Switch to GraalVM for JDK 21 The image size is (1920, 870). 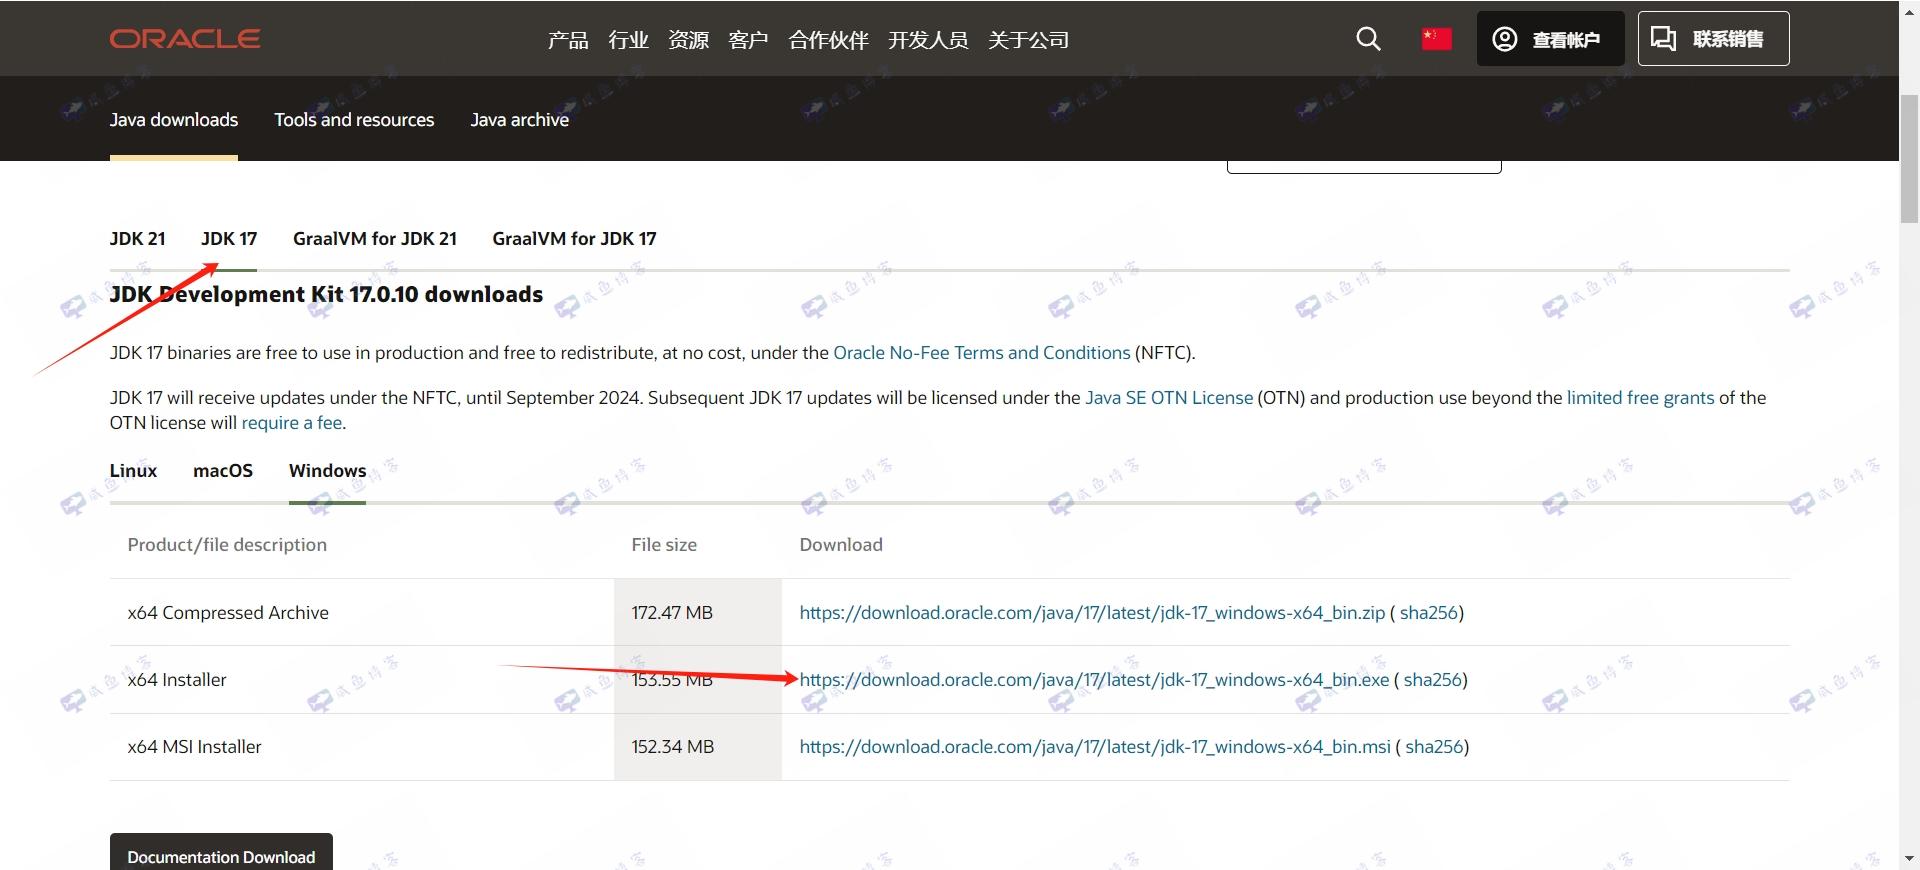coord(375,239)
